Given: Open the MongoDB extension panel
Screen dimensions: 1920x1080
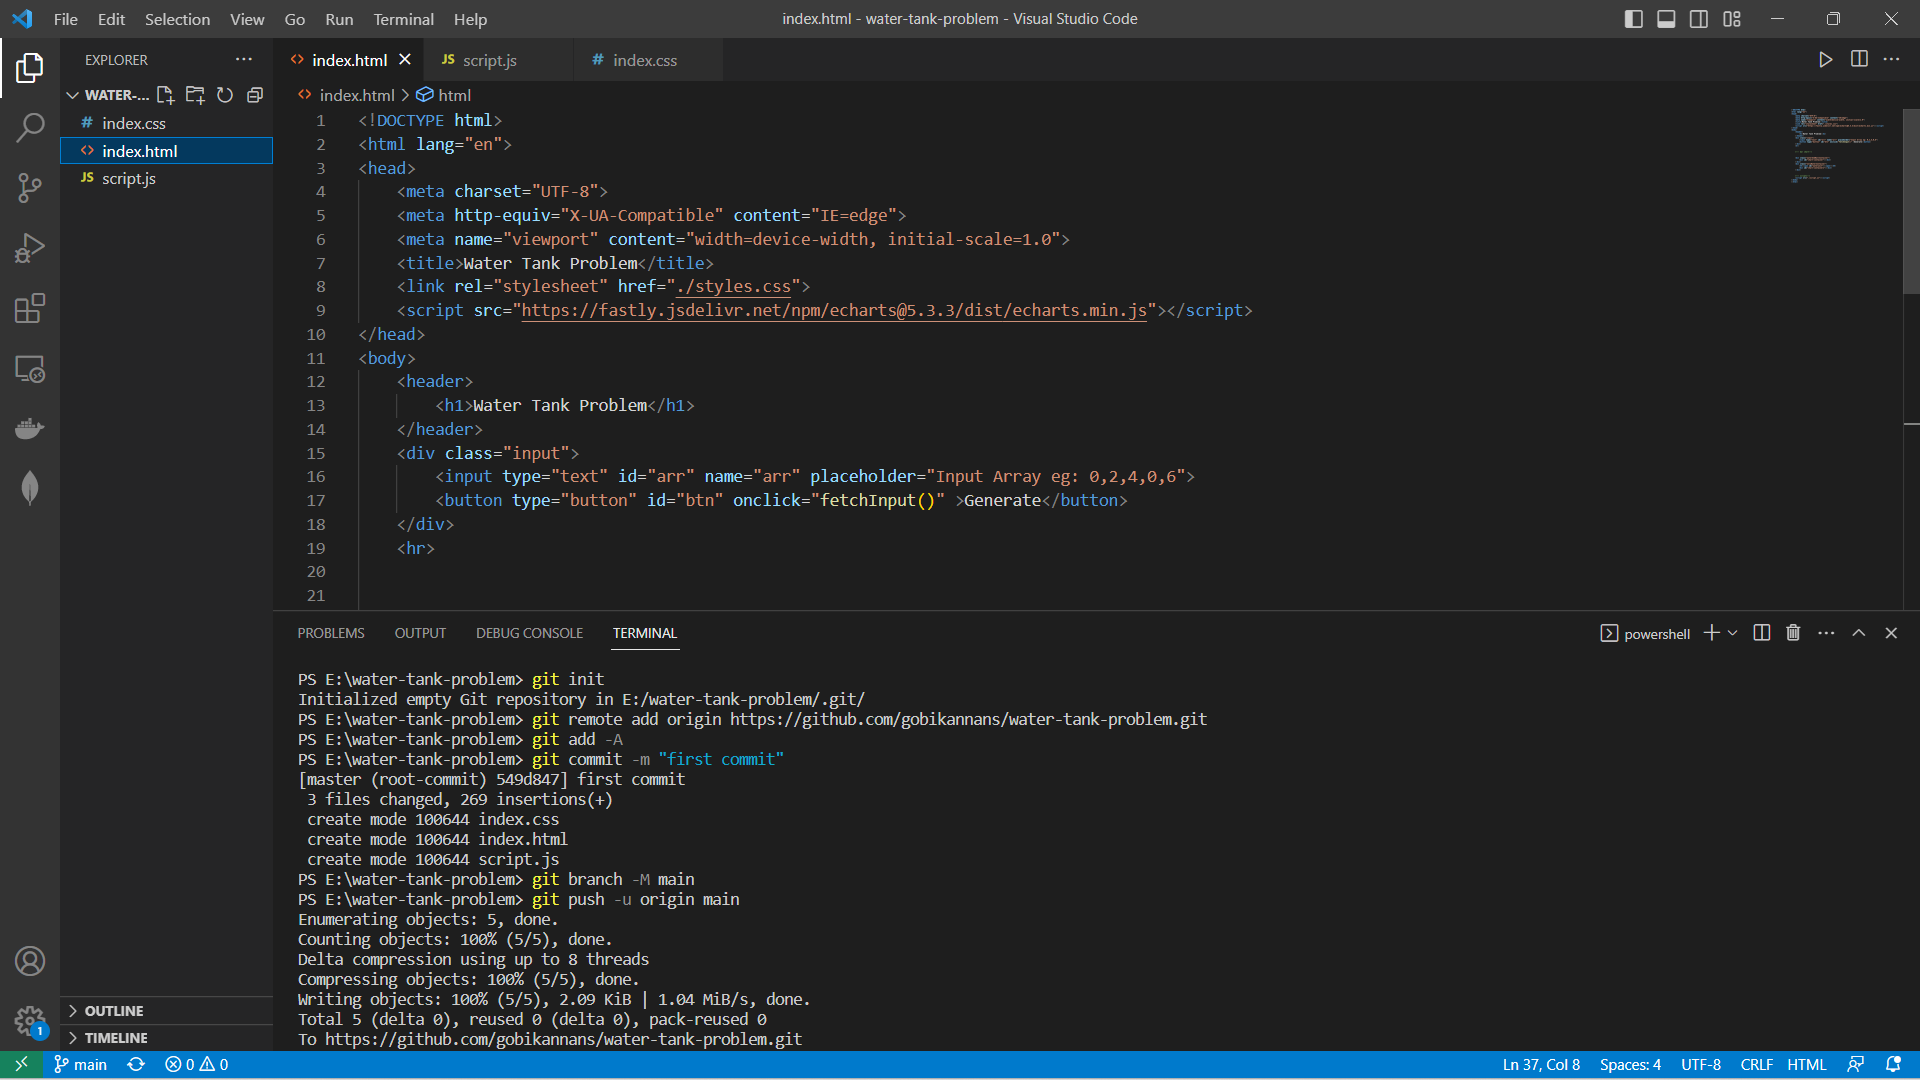Looking at the screenshot, I should click(x=30, y=488).
